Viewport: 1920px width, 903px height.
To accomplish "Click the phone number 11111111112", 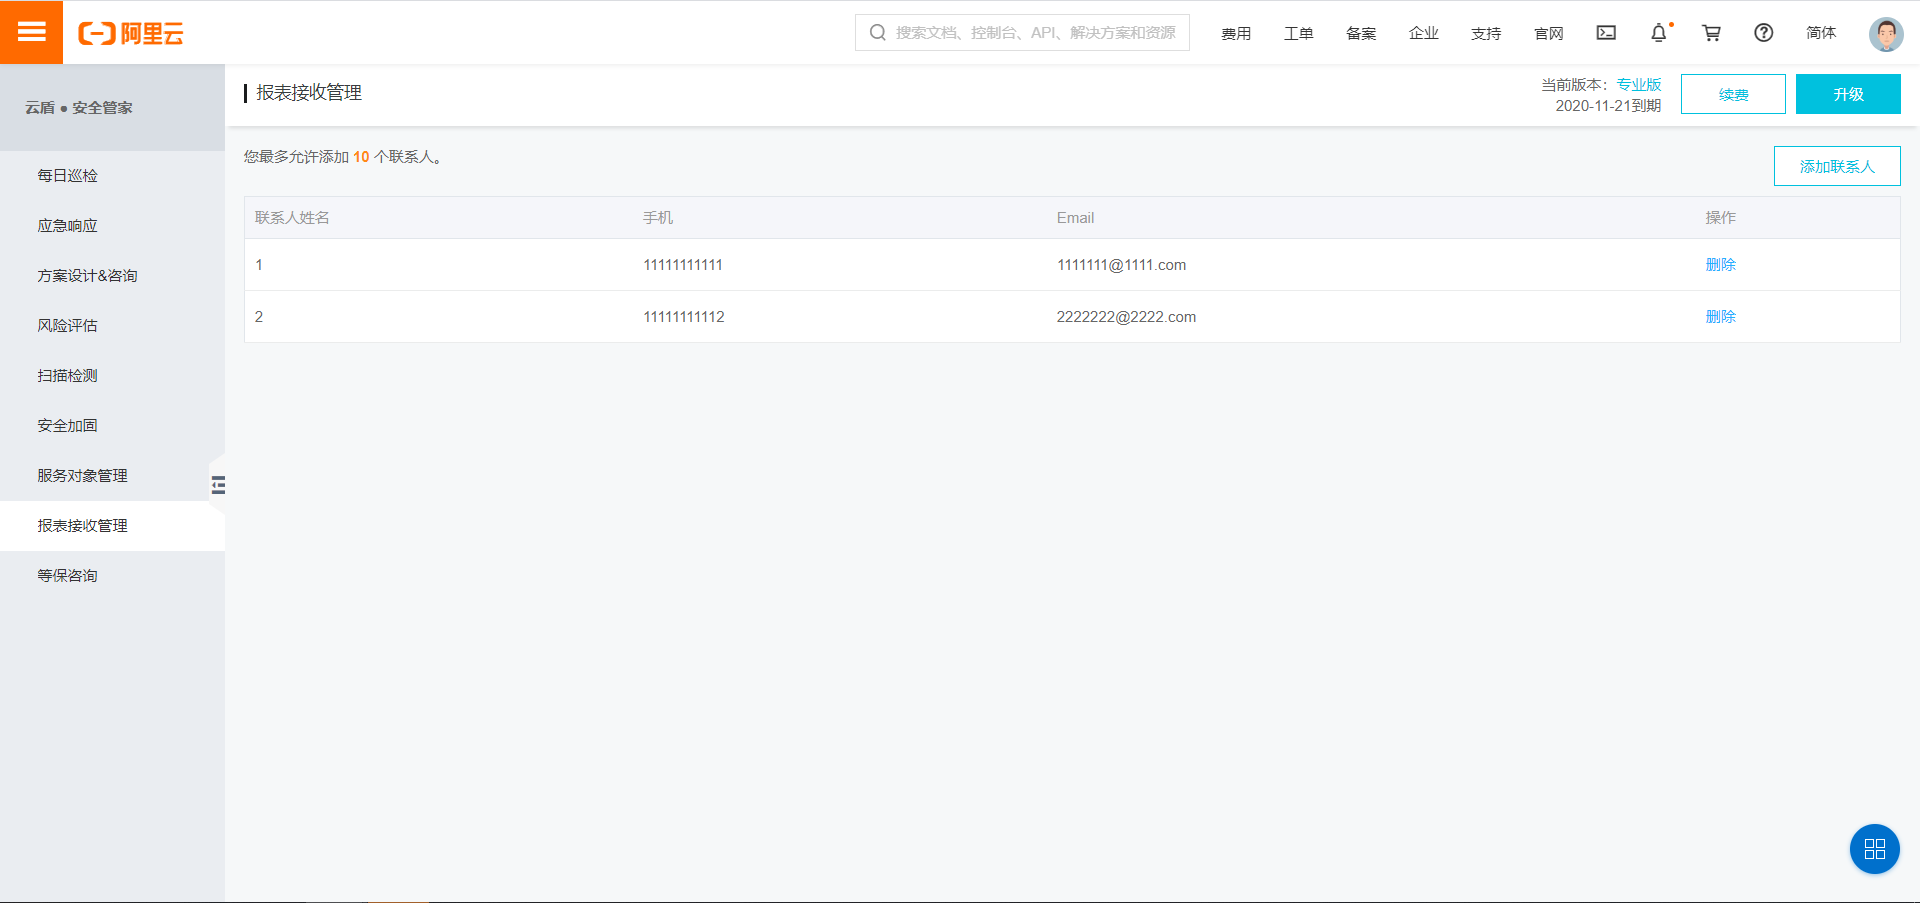I will tap(684, 317).
